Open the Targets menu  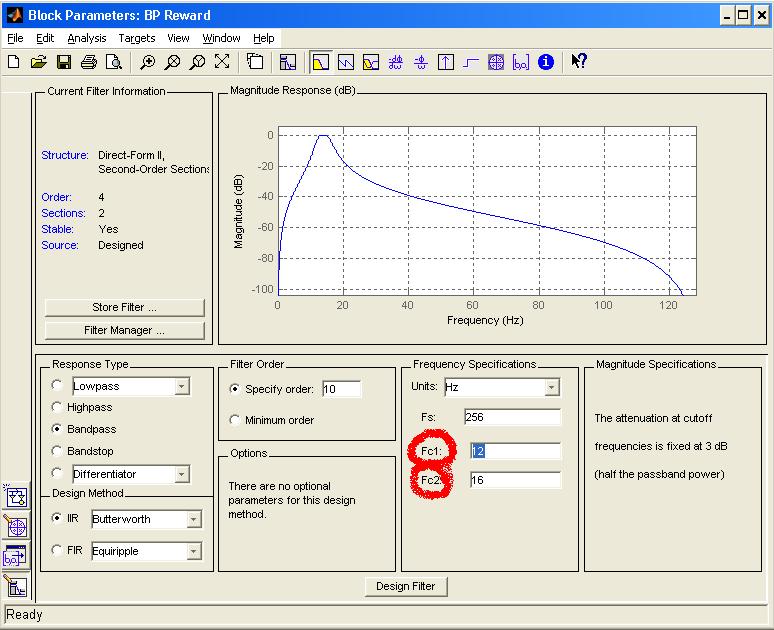point(137,38)
